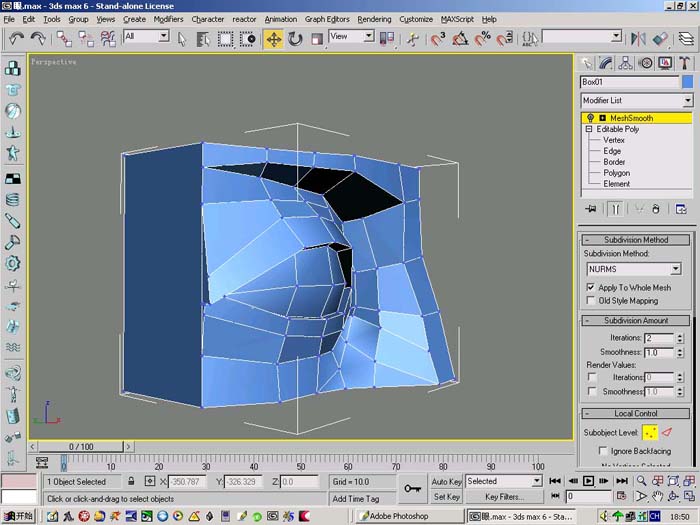
Task: Click the Box01 object color swatch
Action: click(x=688, y=82)
